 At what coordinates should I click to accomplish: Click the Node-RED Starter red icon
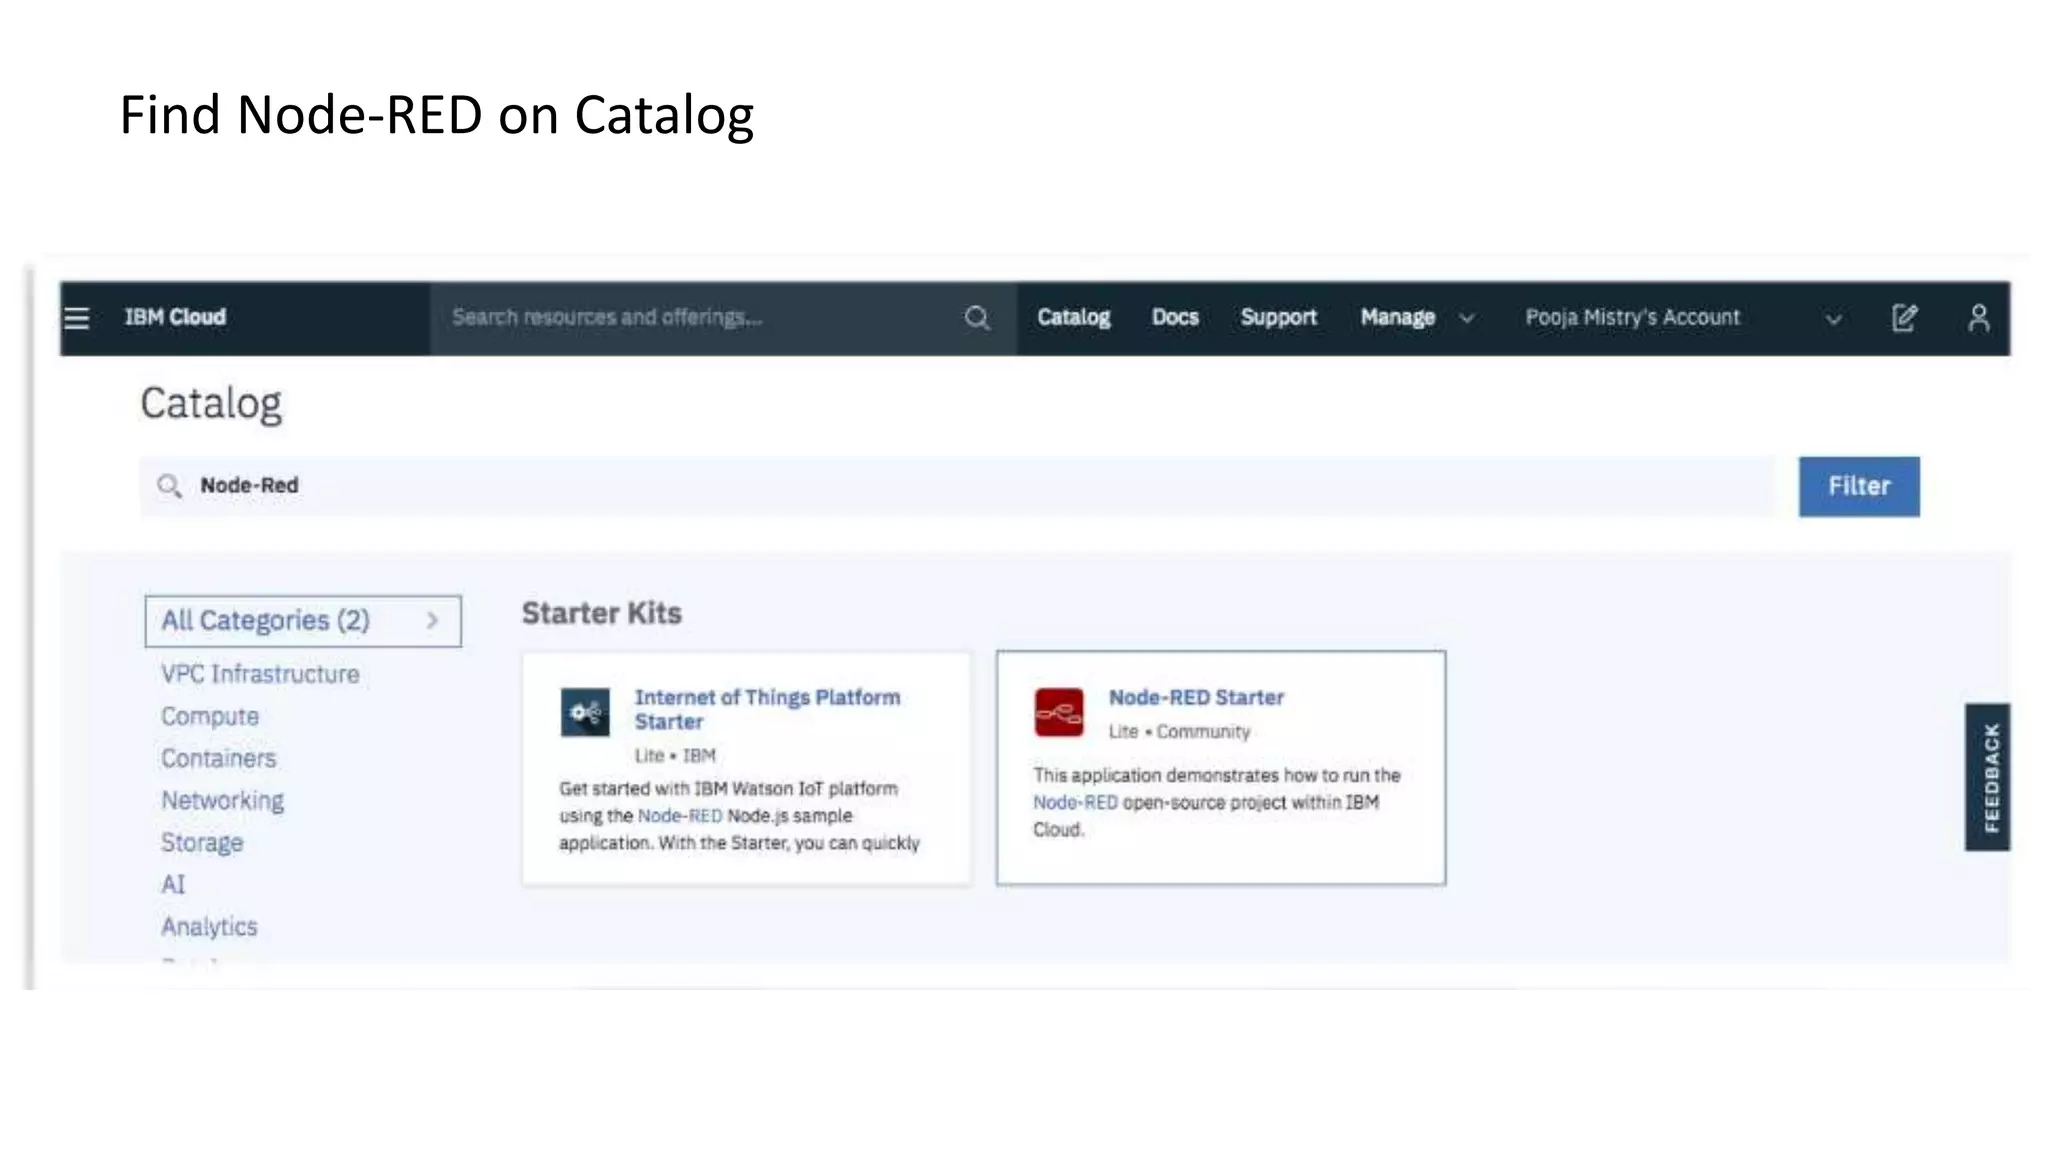tap(1059, 712)
